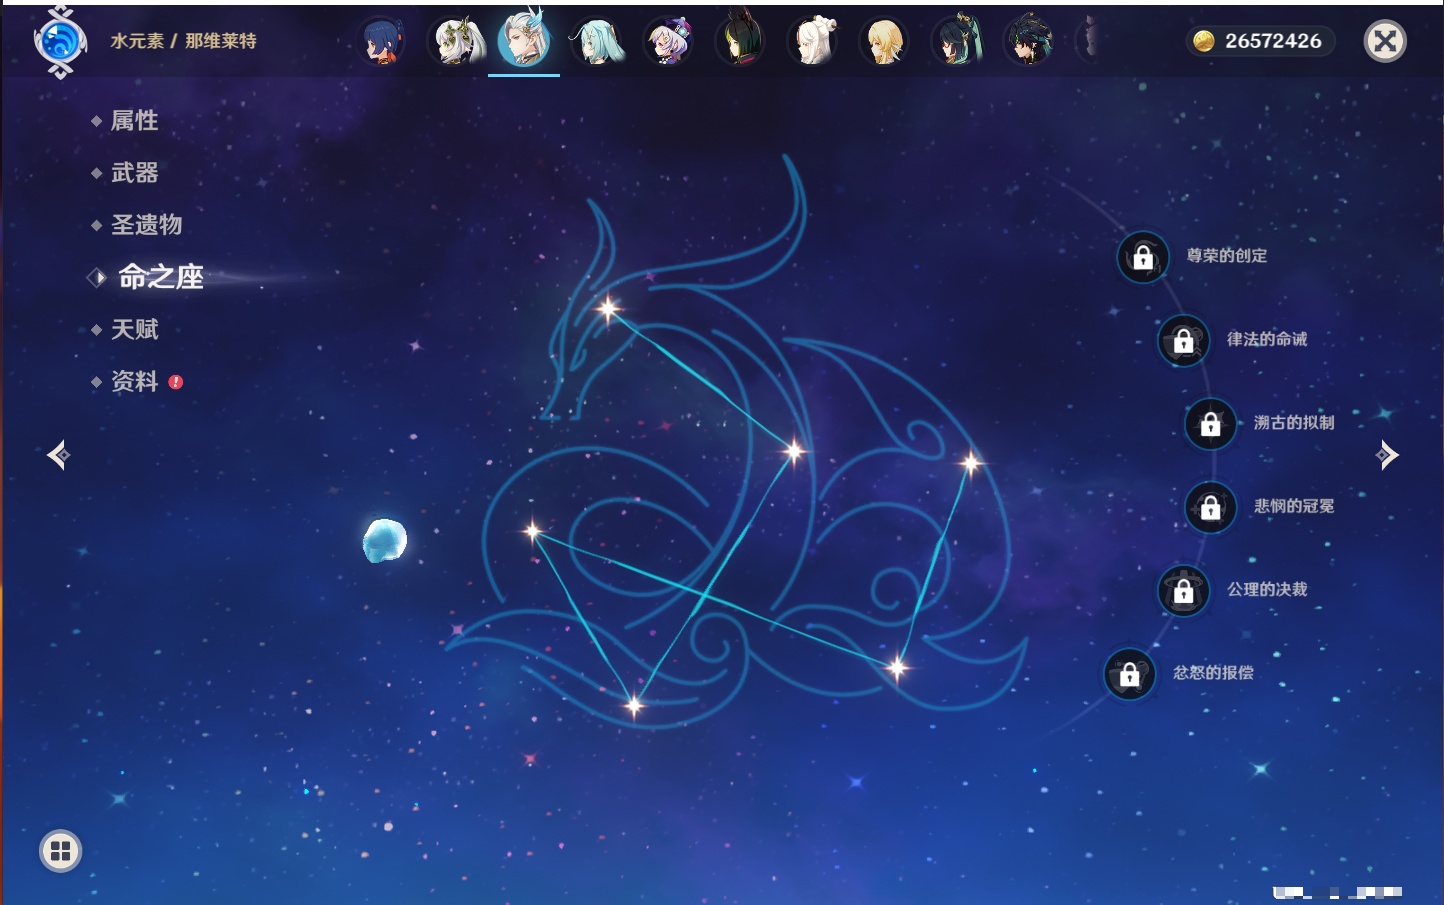Open 资料 with the red notification dot
1444x905 pixels.
(x=134, y=382)
